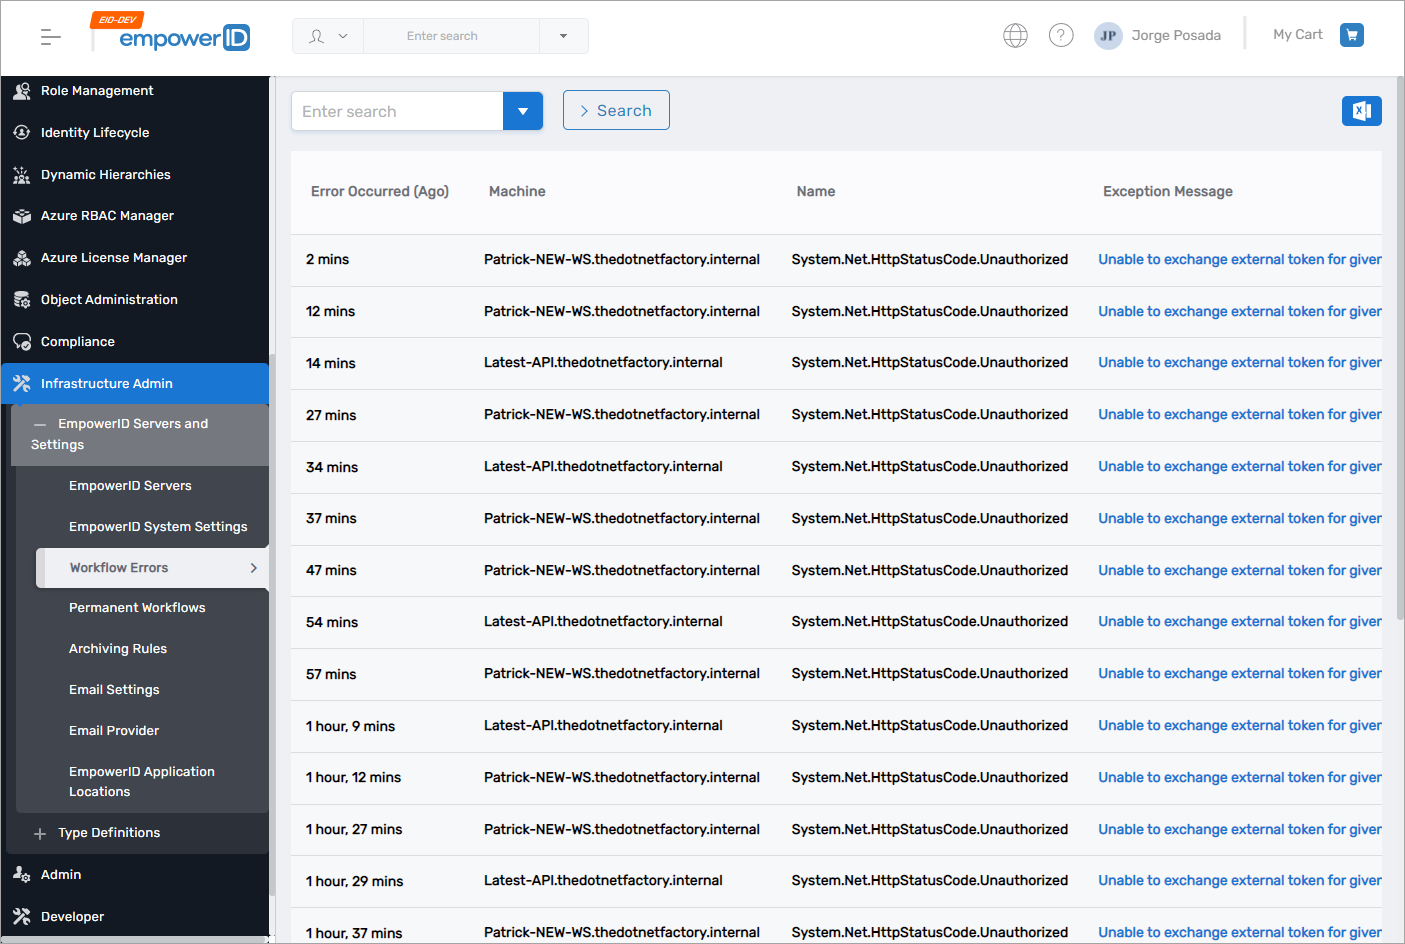Open the hamburger navigation menu
Image resolution: width=1405 pixels, height=944 pixels.
click(48, 35)
